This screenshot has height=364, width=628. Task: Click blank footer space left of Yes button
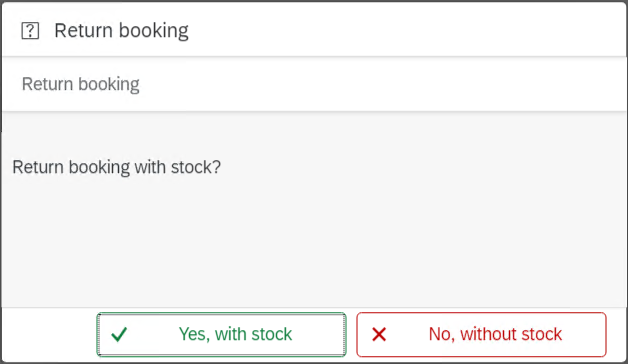[49, 334]
